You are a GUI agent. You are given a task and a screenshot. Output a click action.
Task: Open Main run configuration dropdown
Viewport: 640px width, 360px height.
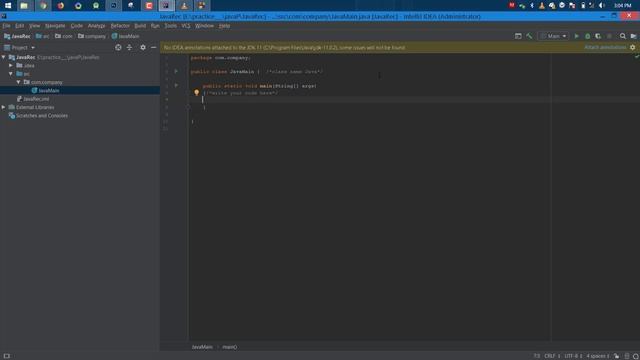[x=553, y=36]
